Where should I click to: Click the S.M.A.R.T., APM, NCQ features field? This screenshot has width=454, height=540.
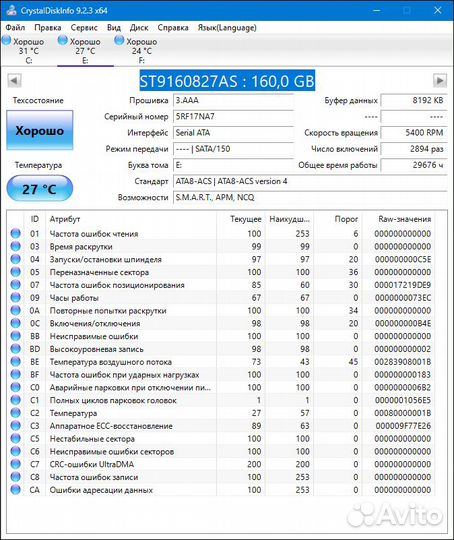310,197
